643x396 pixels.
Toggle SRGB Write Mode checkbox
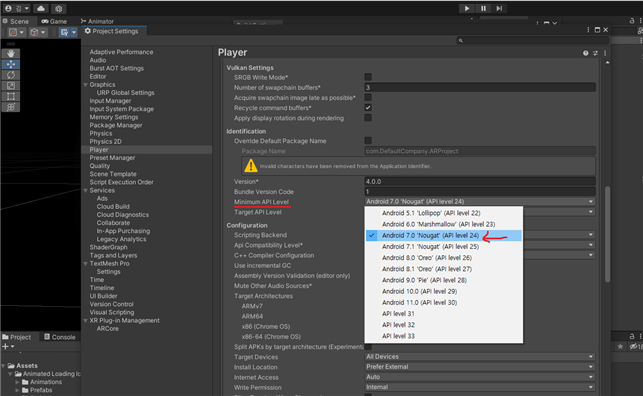[x=368, y=77]
